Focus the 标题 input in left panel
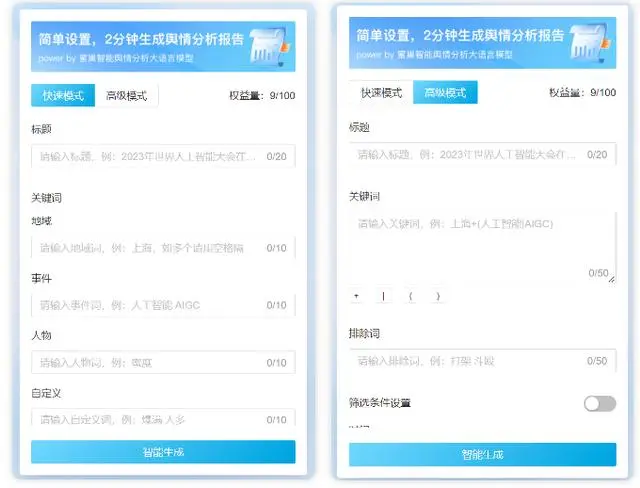Viewport: 640px width, 488px height. (150, 157)
